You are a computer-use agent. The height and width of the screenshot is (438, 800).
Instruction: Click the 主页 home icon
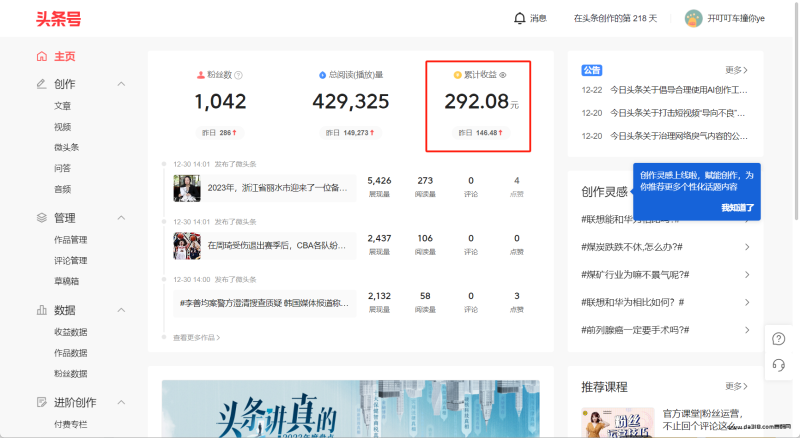[x=42, y=56]
